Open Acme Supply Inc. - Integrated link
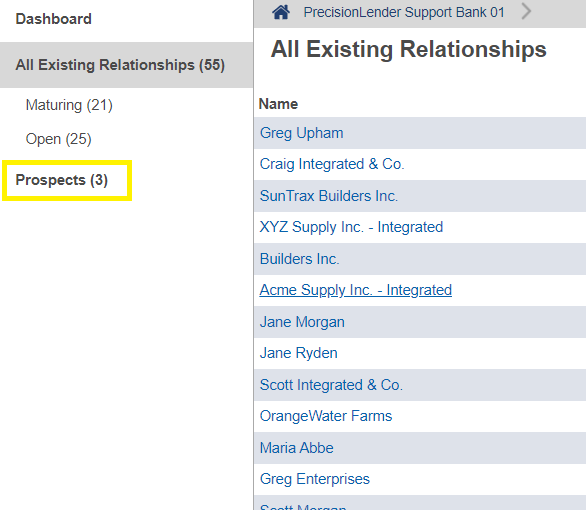The image size is (586, 510). pos(355,290)
